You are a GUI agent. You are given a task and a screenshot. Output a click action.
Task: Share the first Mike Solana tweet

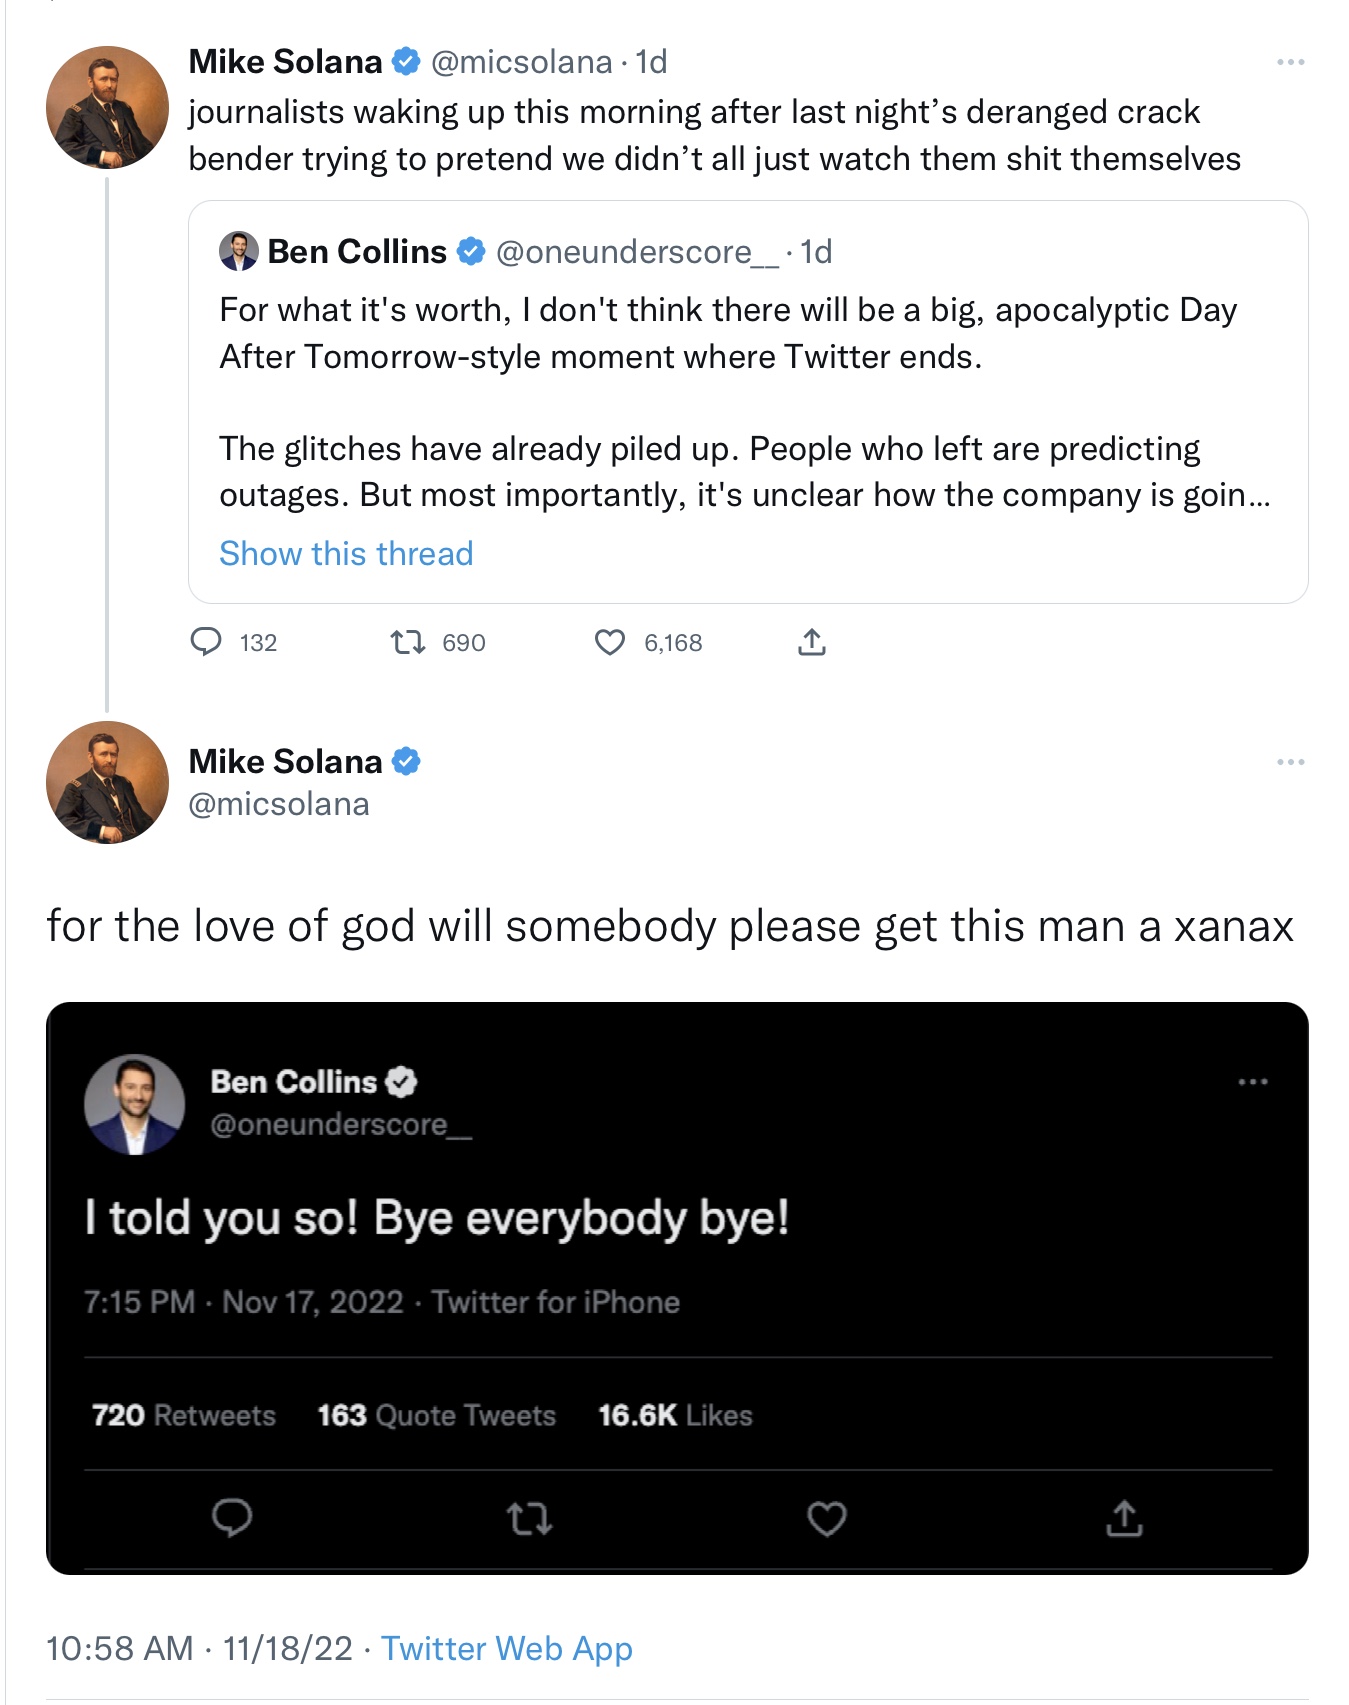click(x=812, y=641)
